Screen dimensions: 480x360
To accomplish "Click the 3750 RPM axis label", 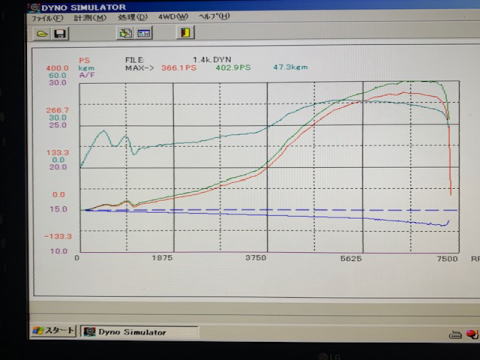I will [256, 258].
